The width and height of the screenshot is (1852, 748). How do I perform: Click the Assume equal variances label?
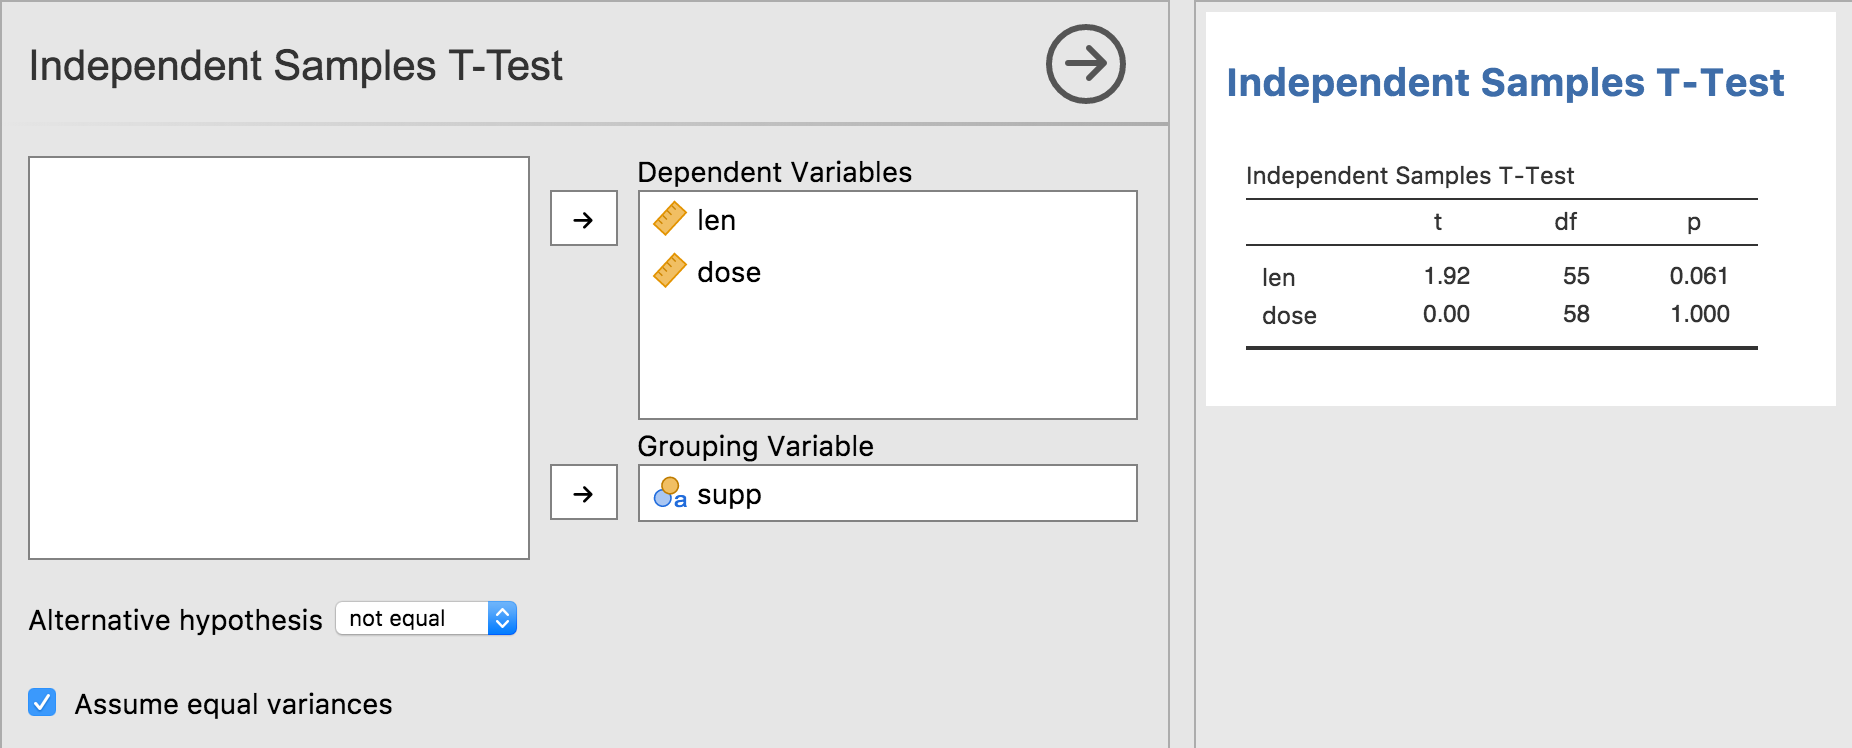click(x=233, y=704)
